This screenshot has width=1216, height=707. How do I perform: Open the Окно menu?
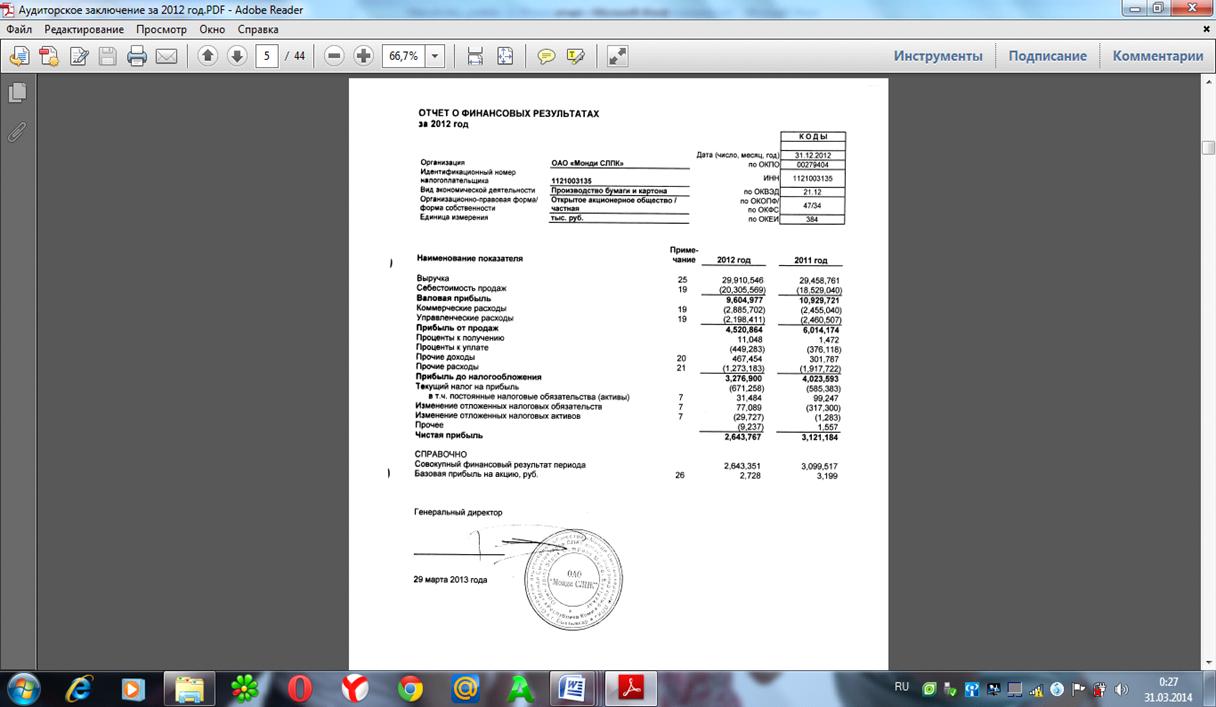click(x=212, y=29)
